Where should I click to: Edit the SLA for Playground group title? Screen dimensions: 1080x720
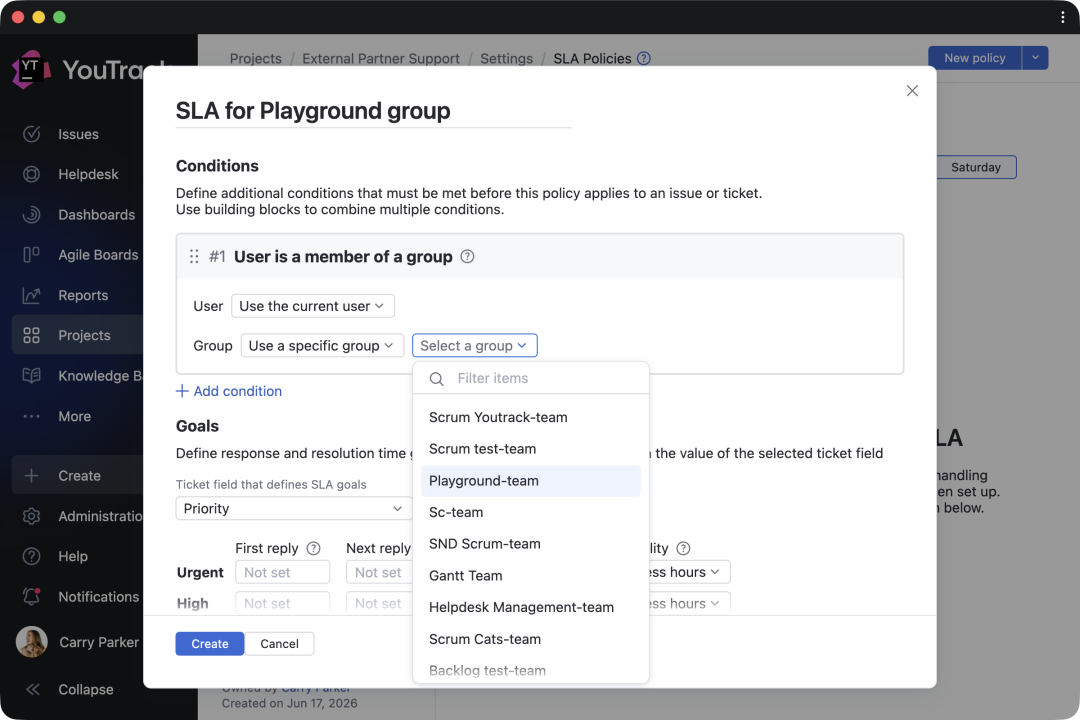[x=373, y=111]
